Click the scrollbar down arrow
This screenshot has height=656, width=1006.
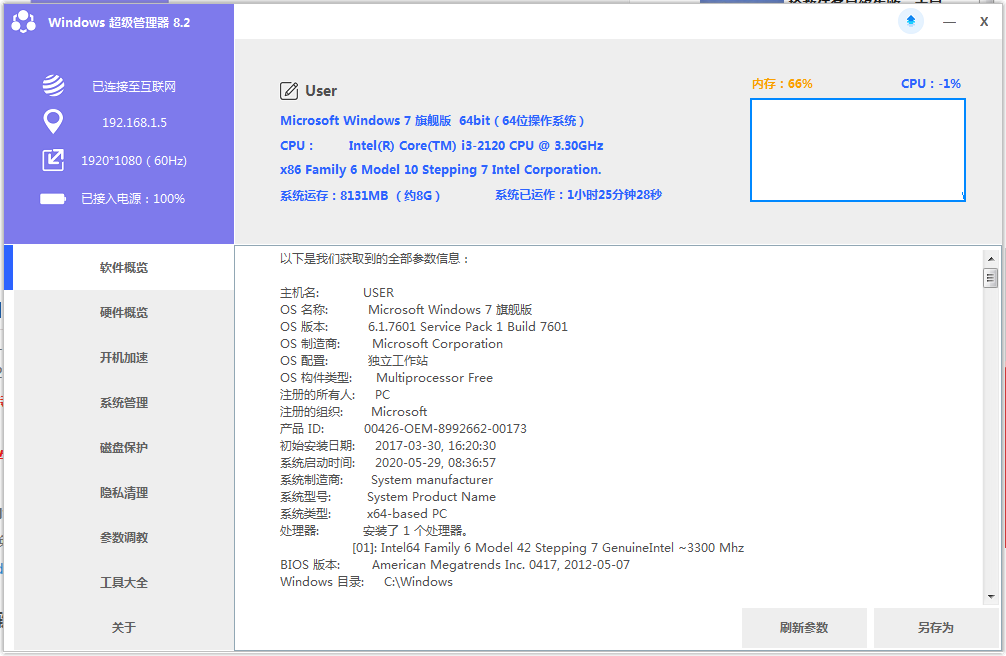click(x=991, y=596)
